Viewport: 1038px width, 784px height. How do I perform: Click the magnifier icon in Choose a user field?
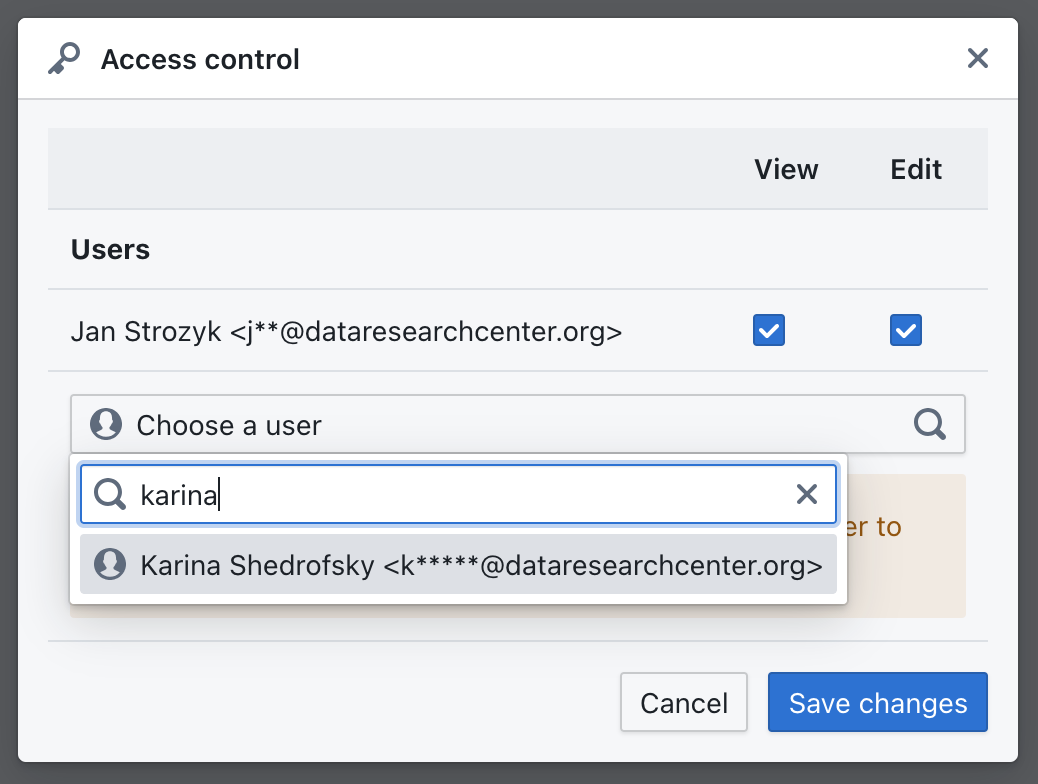tap(929, 424)
